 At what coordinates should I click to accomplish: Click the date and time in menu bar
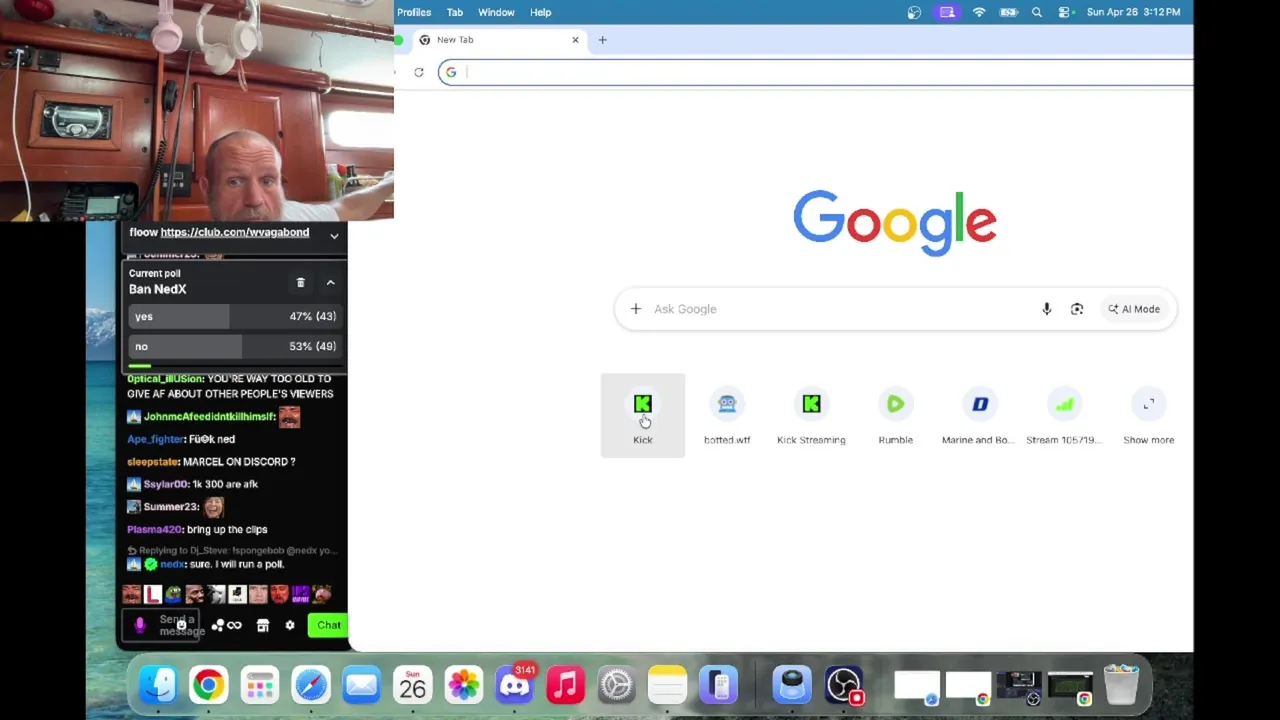pos(1133,12)
